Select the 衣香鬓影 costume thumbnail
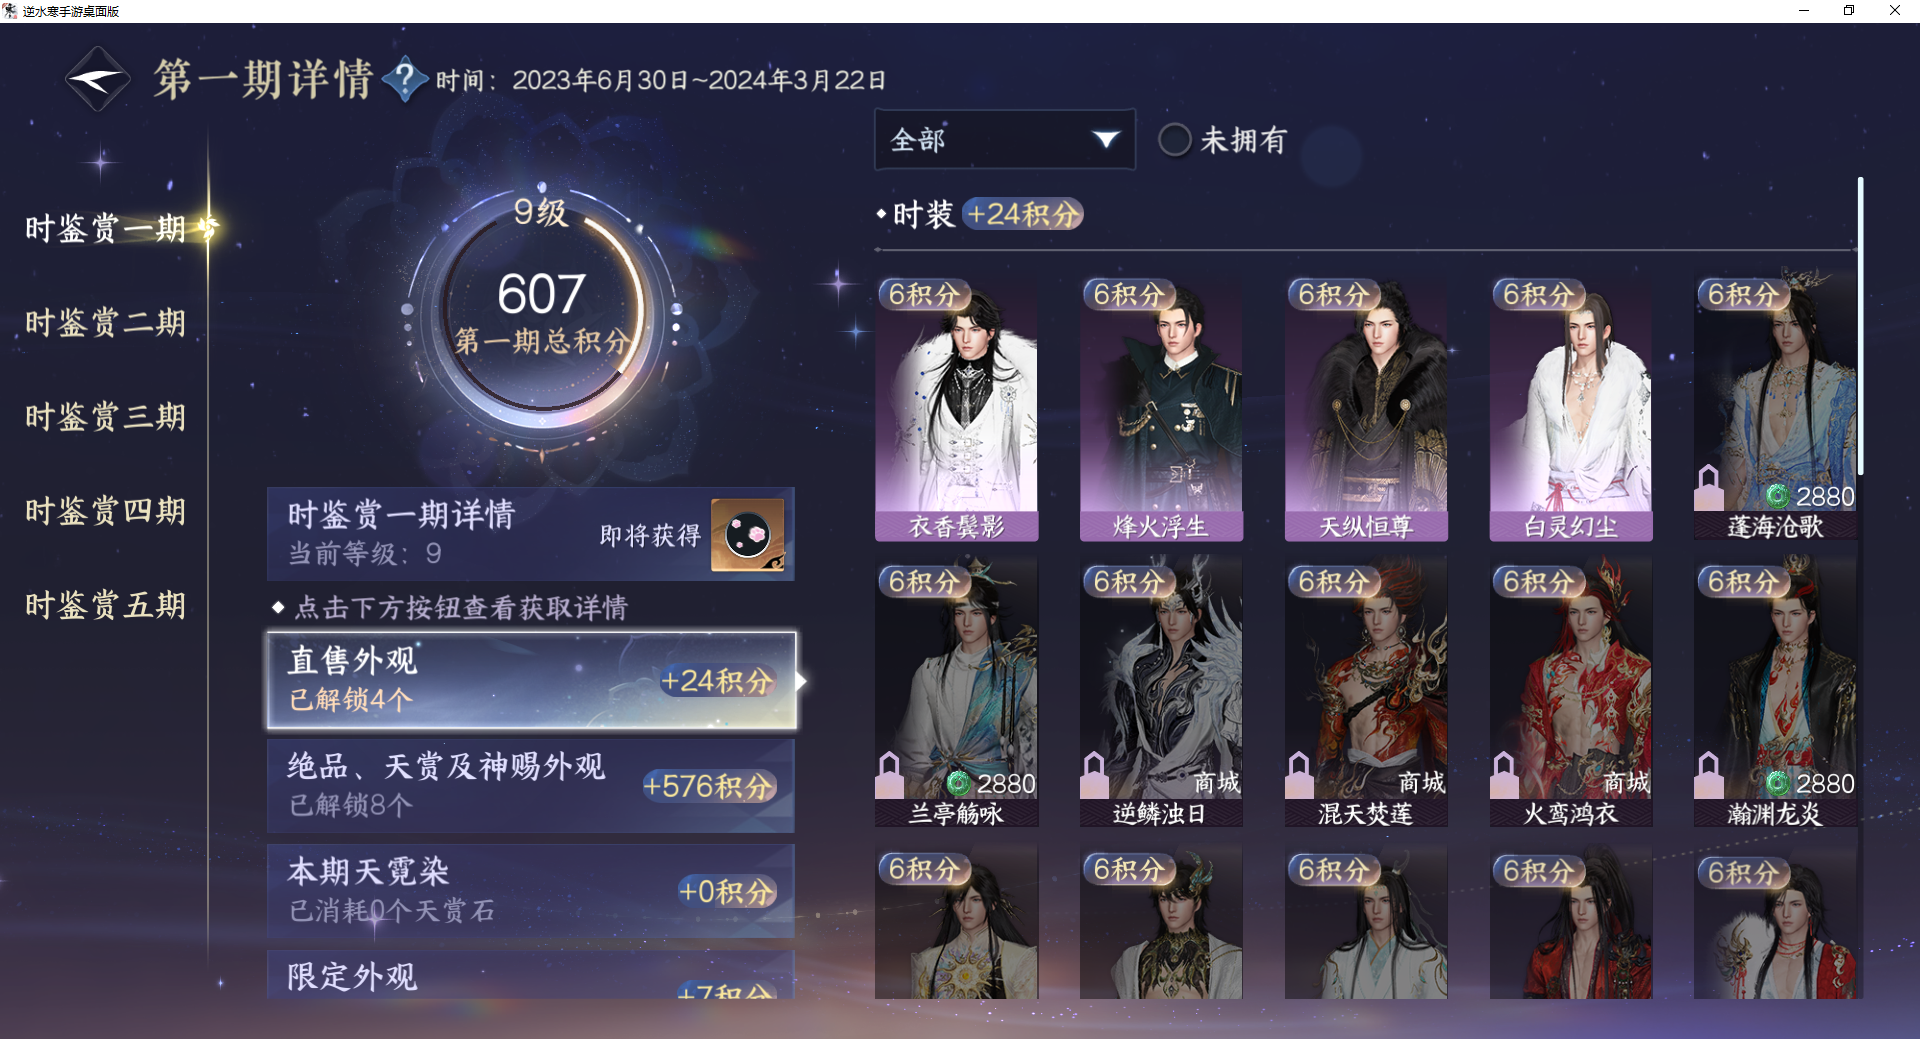This screenshot has width=1920, height=1039. (956, 410)
